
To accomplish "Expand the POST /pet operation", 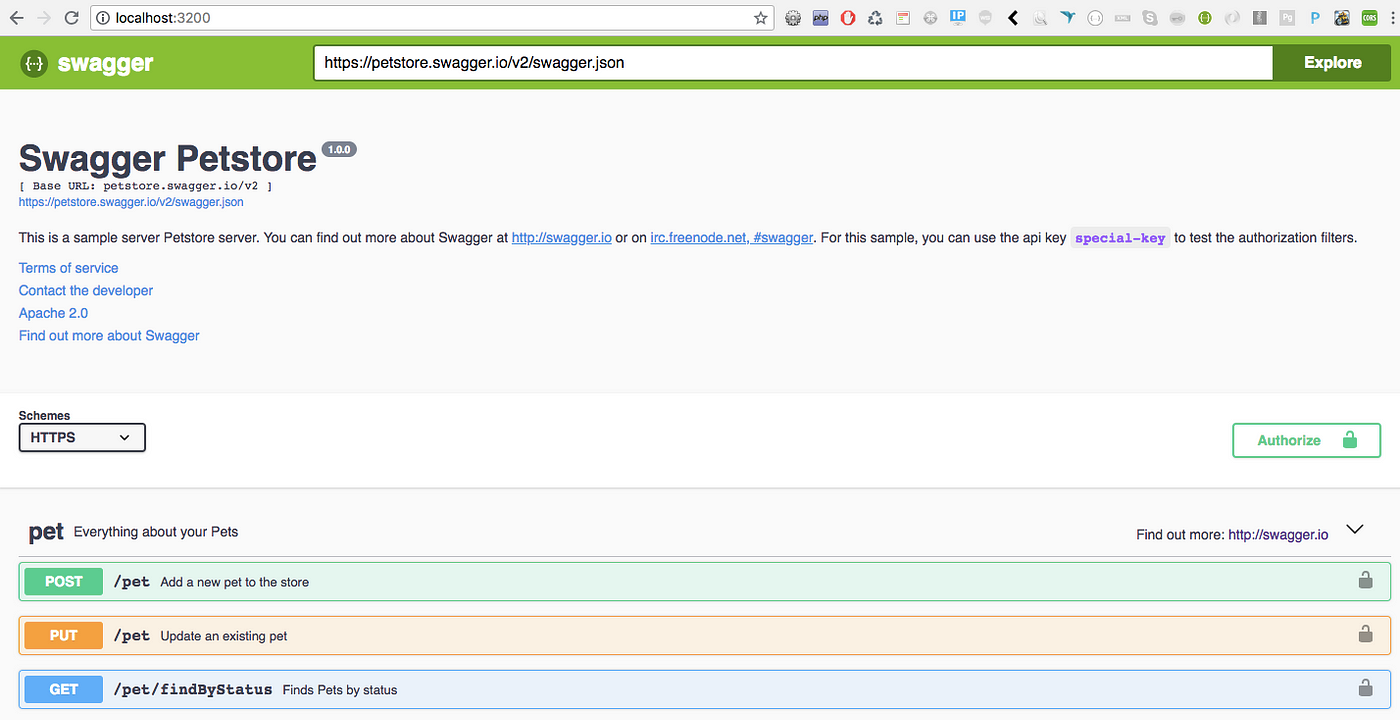I will coord(704,581).
